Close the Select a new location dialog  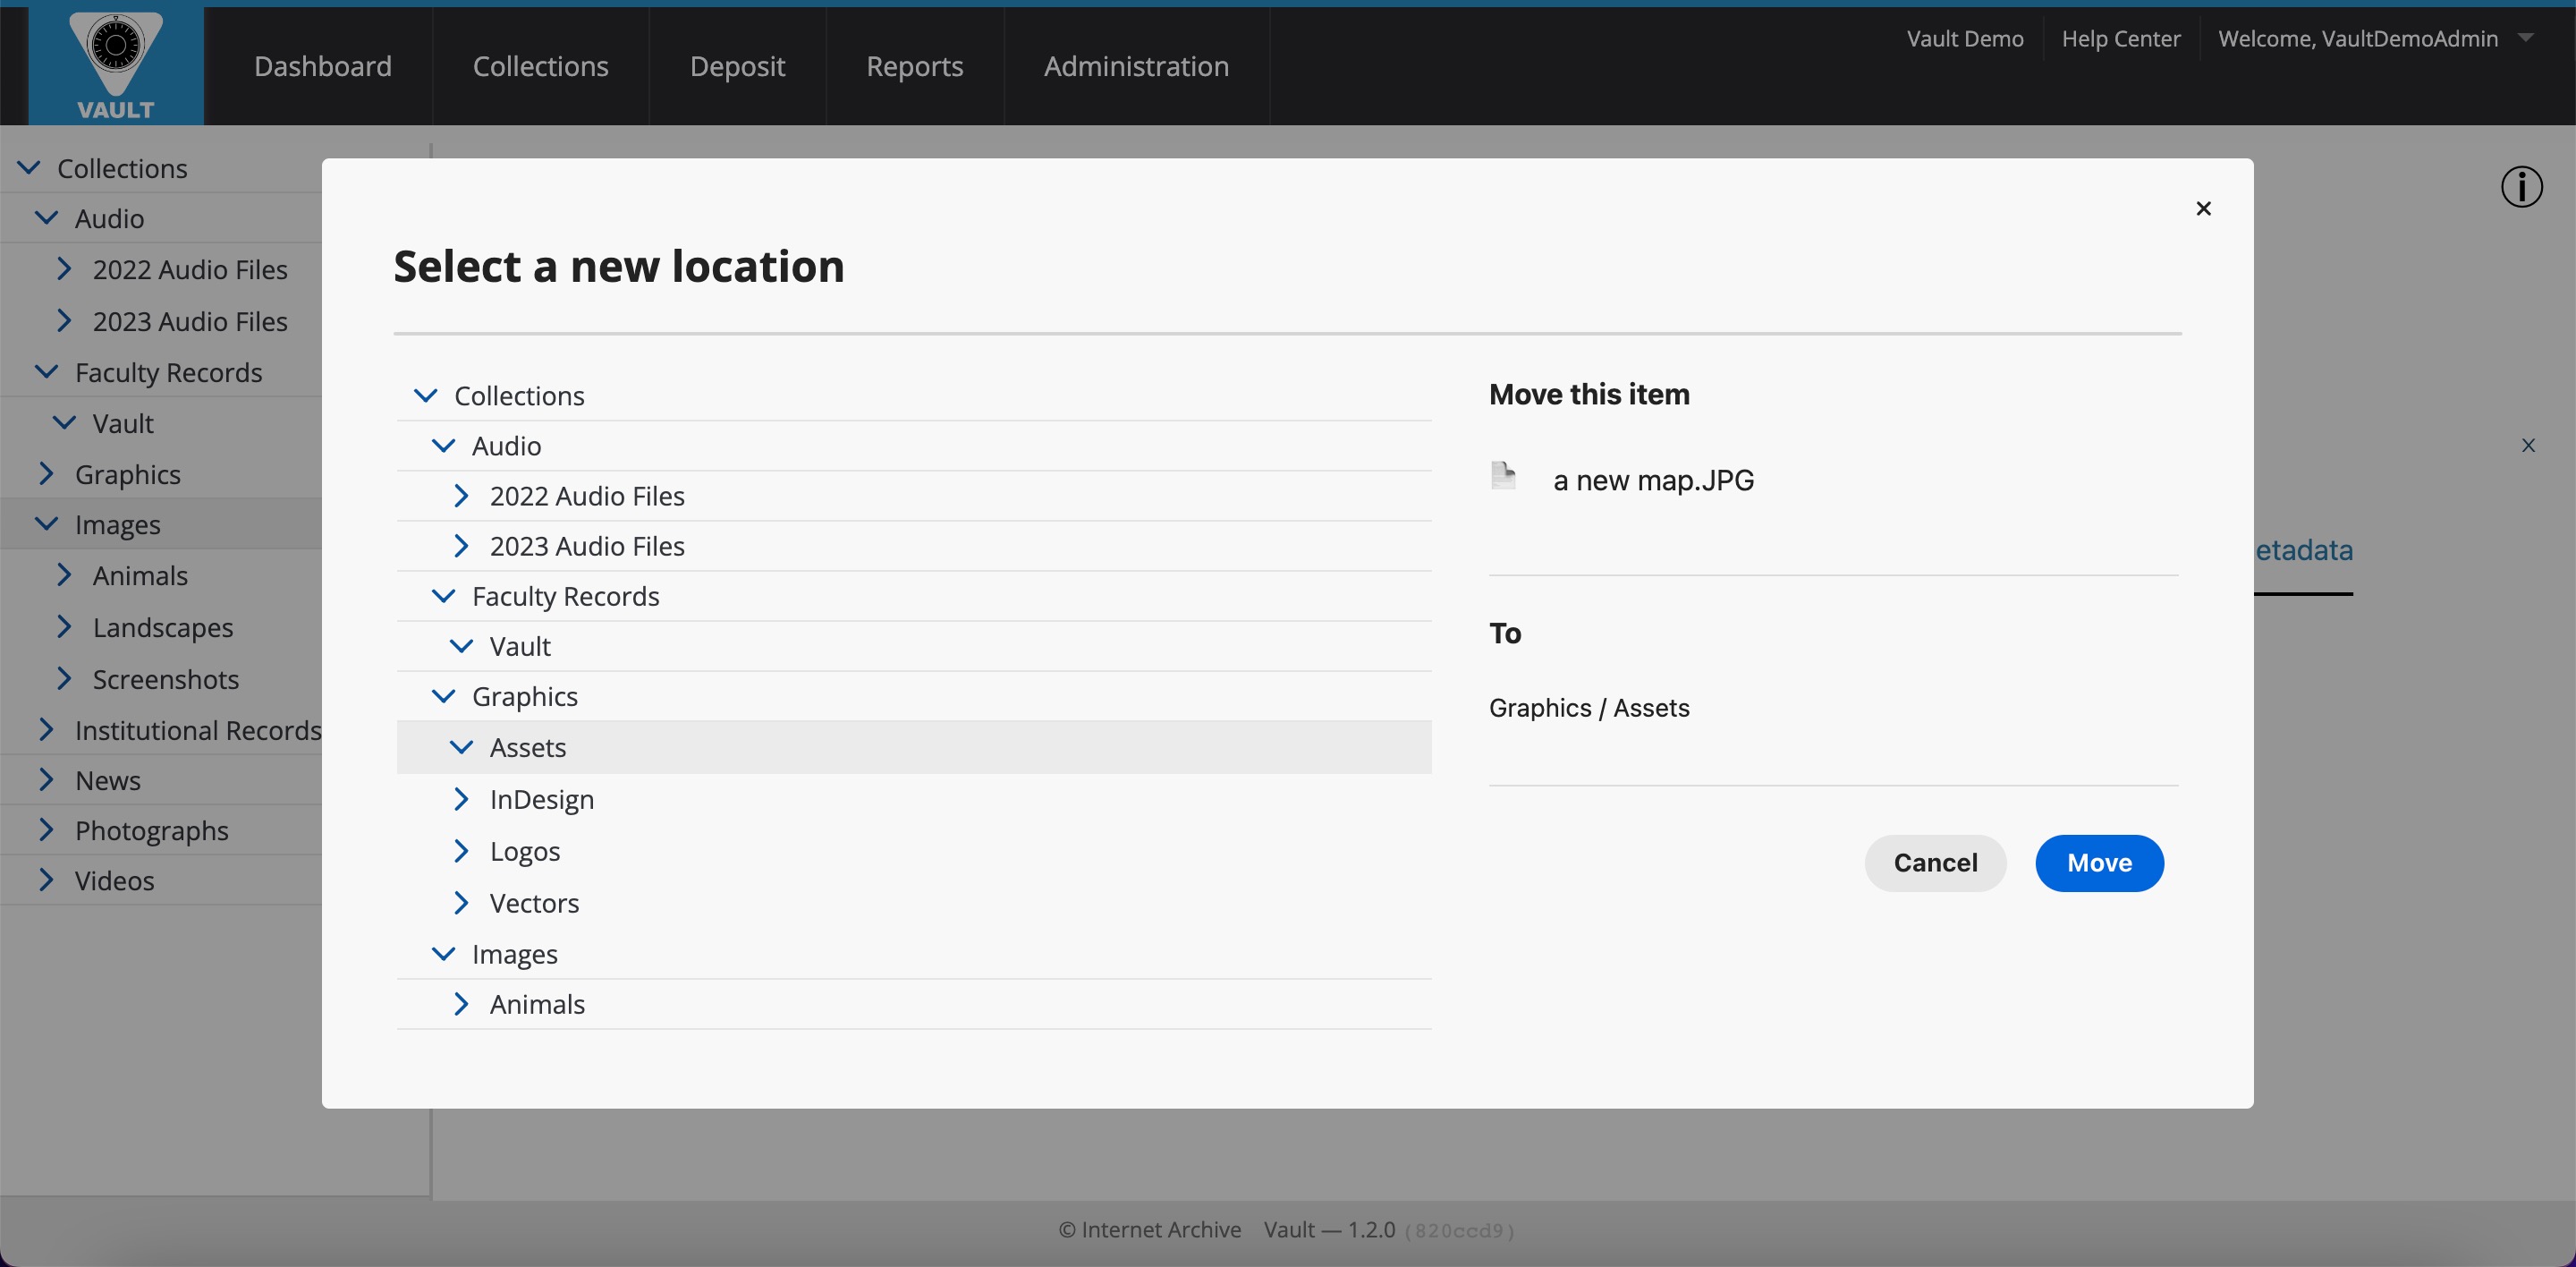tap(2203, 208)
